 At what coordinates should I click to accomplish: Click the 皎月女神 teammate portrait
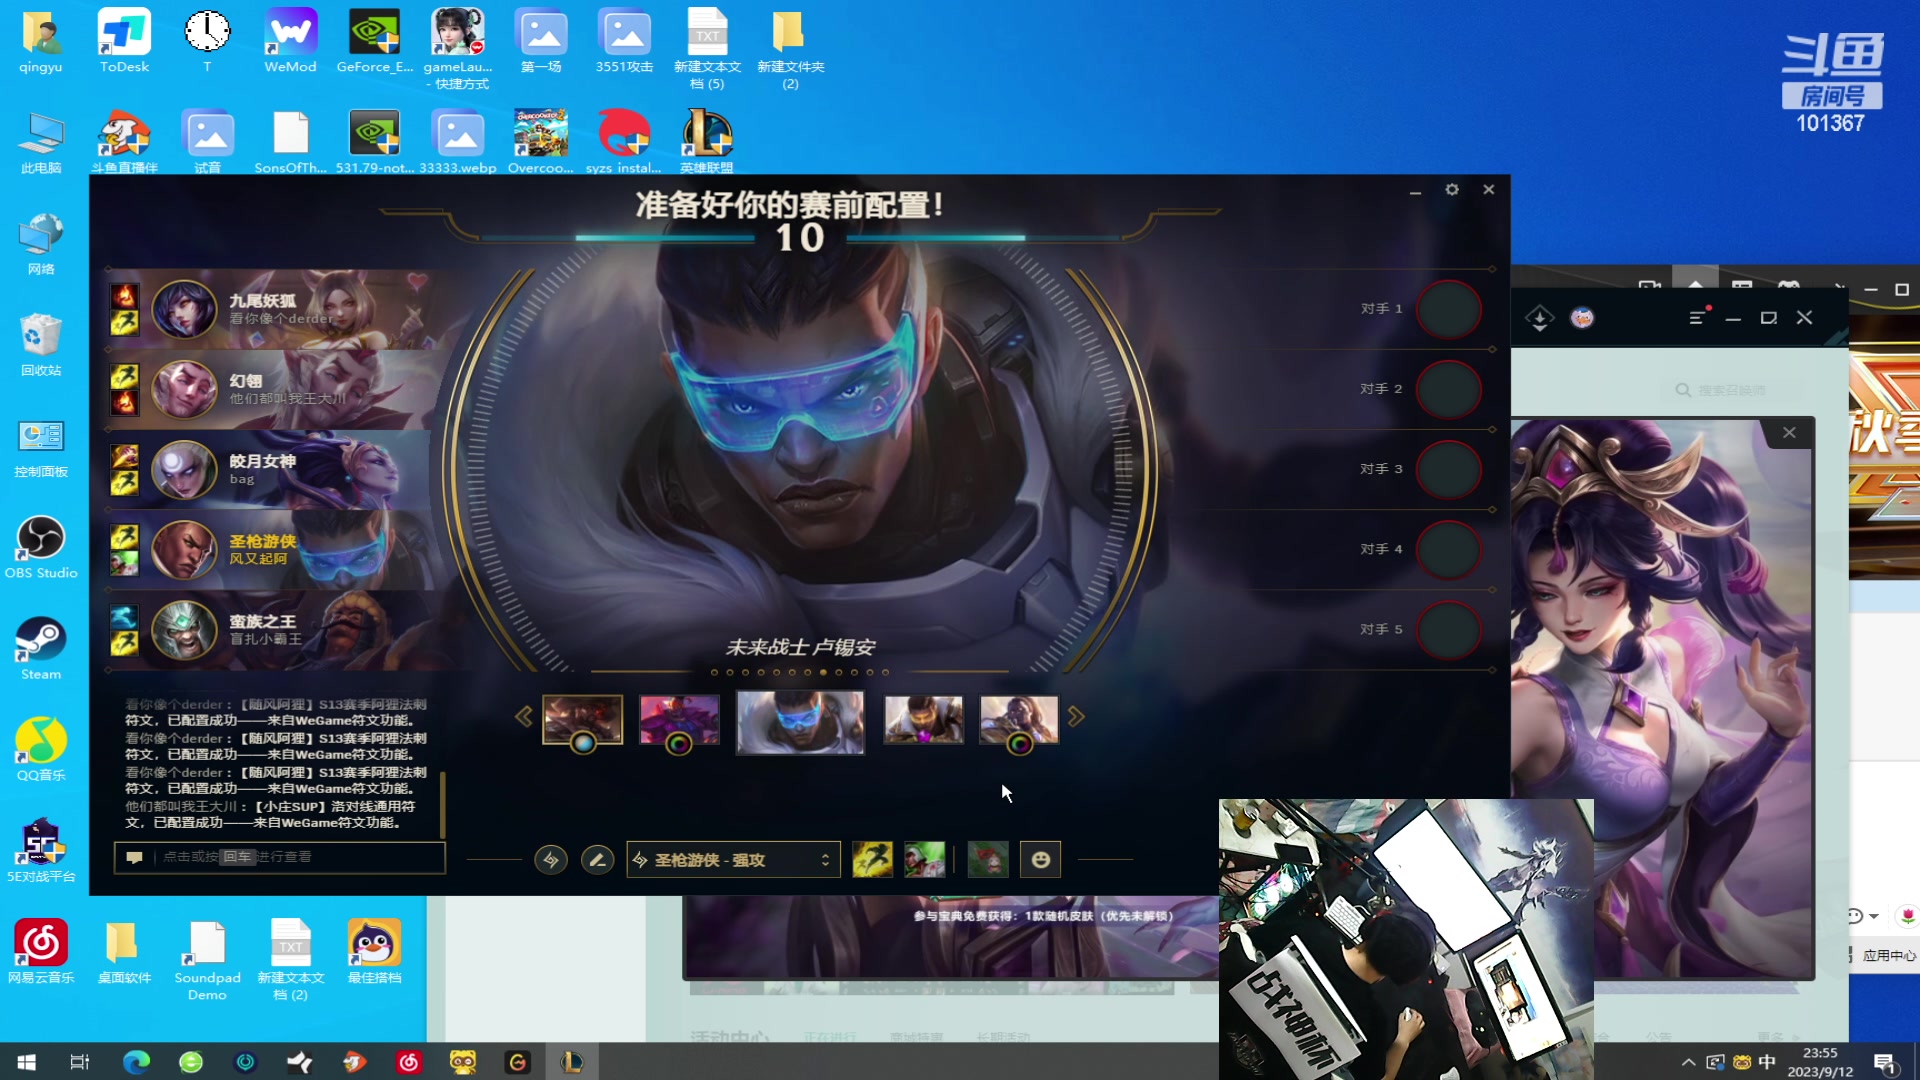click(184, 469)
